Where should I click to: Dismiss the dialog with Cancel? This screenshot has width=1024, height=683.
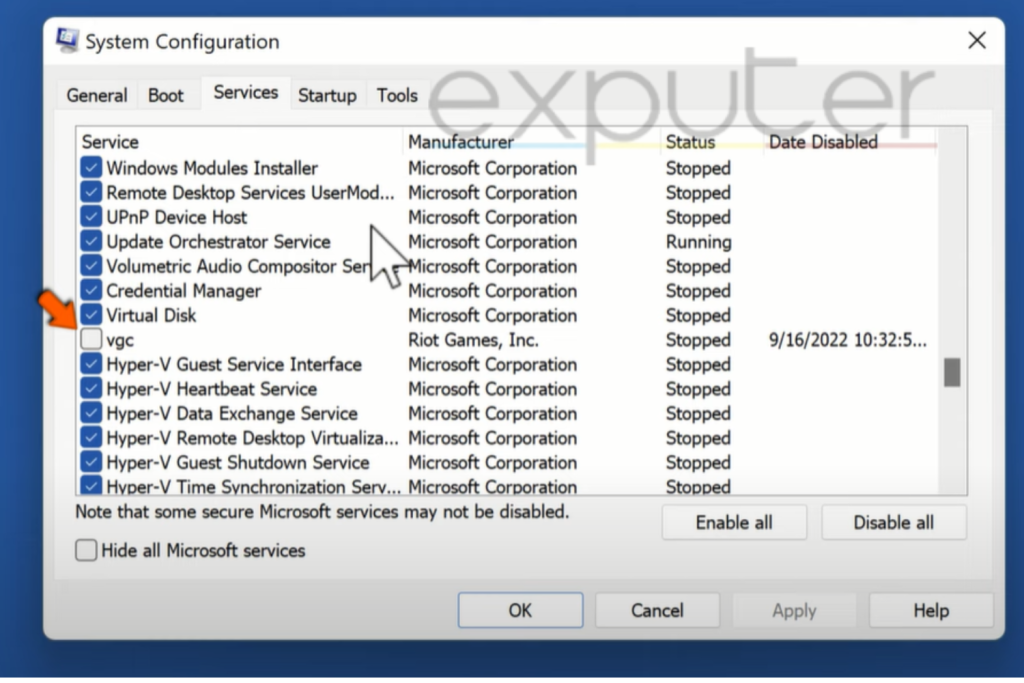tap(657, 610)
